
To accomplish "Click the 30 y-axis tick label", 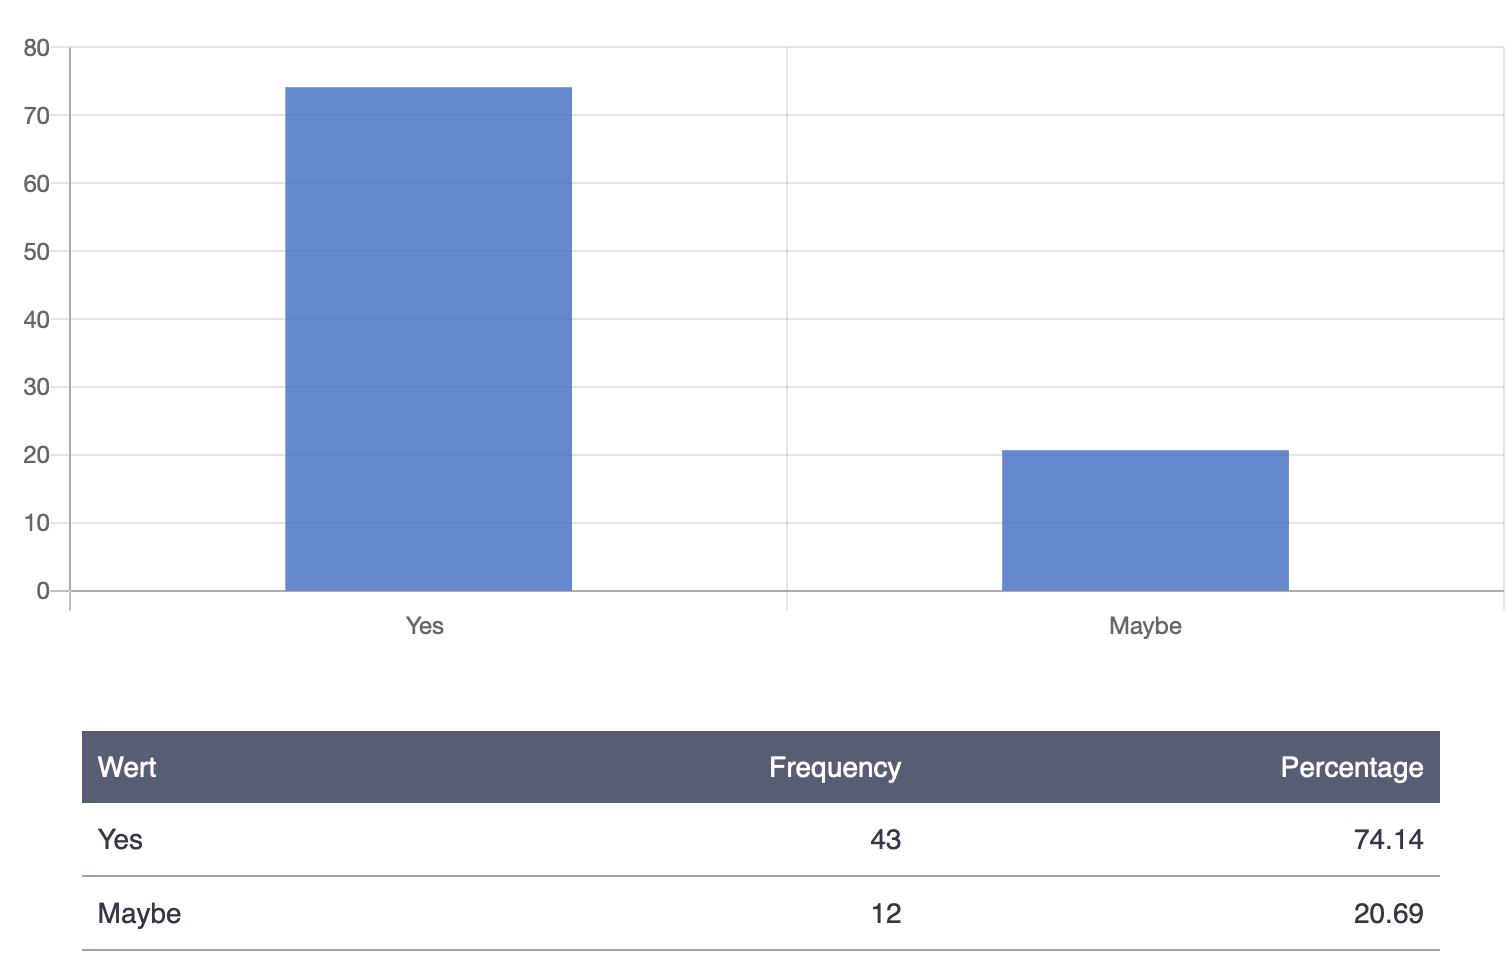I will click(x=37, y=387).
